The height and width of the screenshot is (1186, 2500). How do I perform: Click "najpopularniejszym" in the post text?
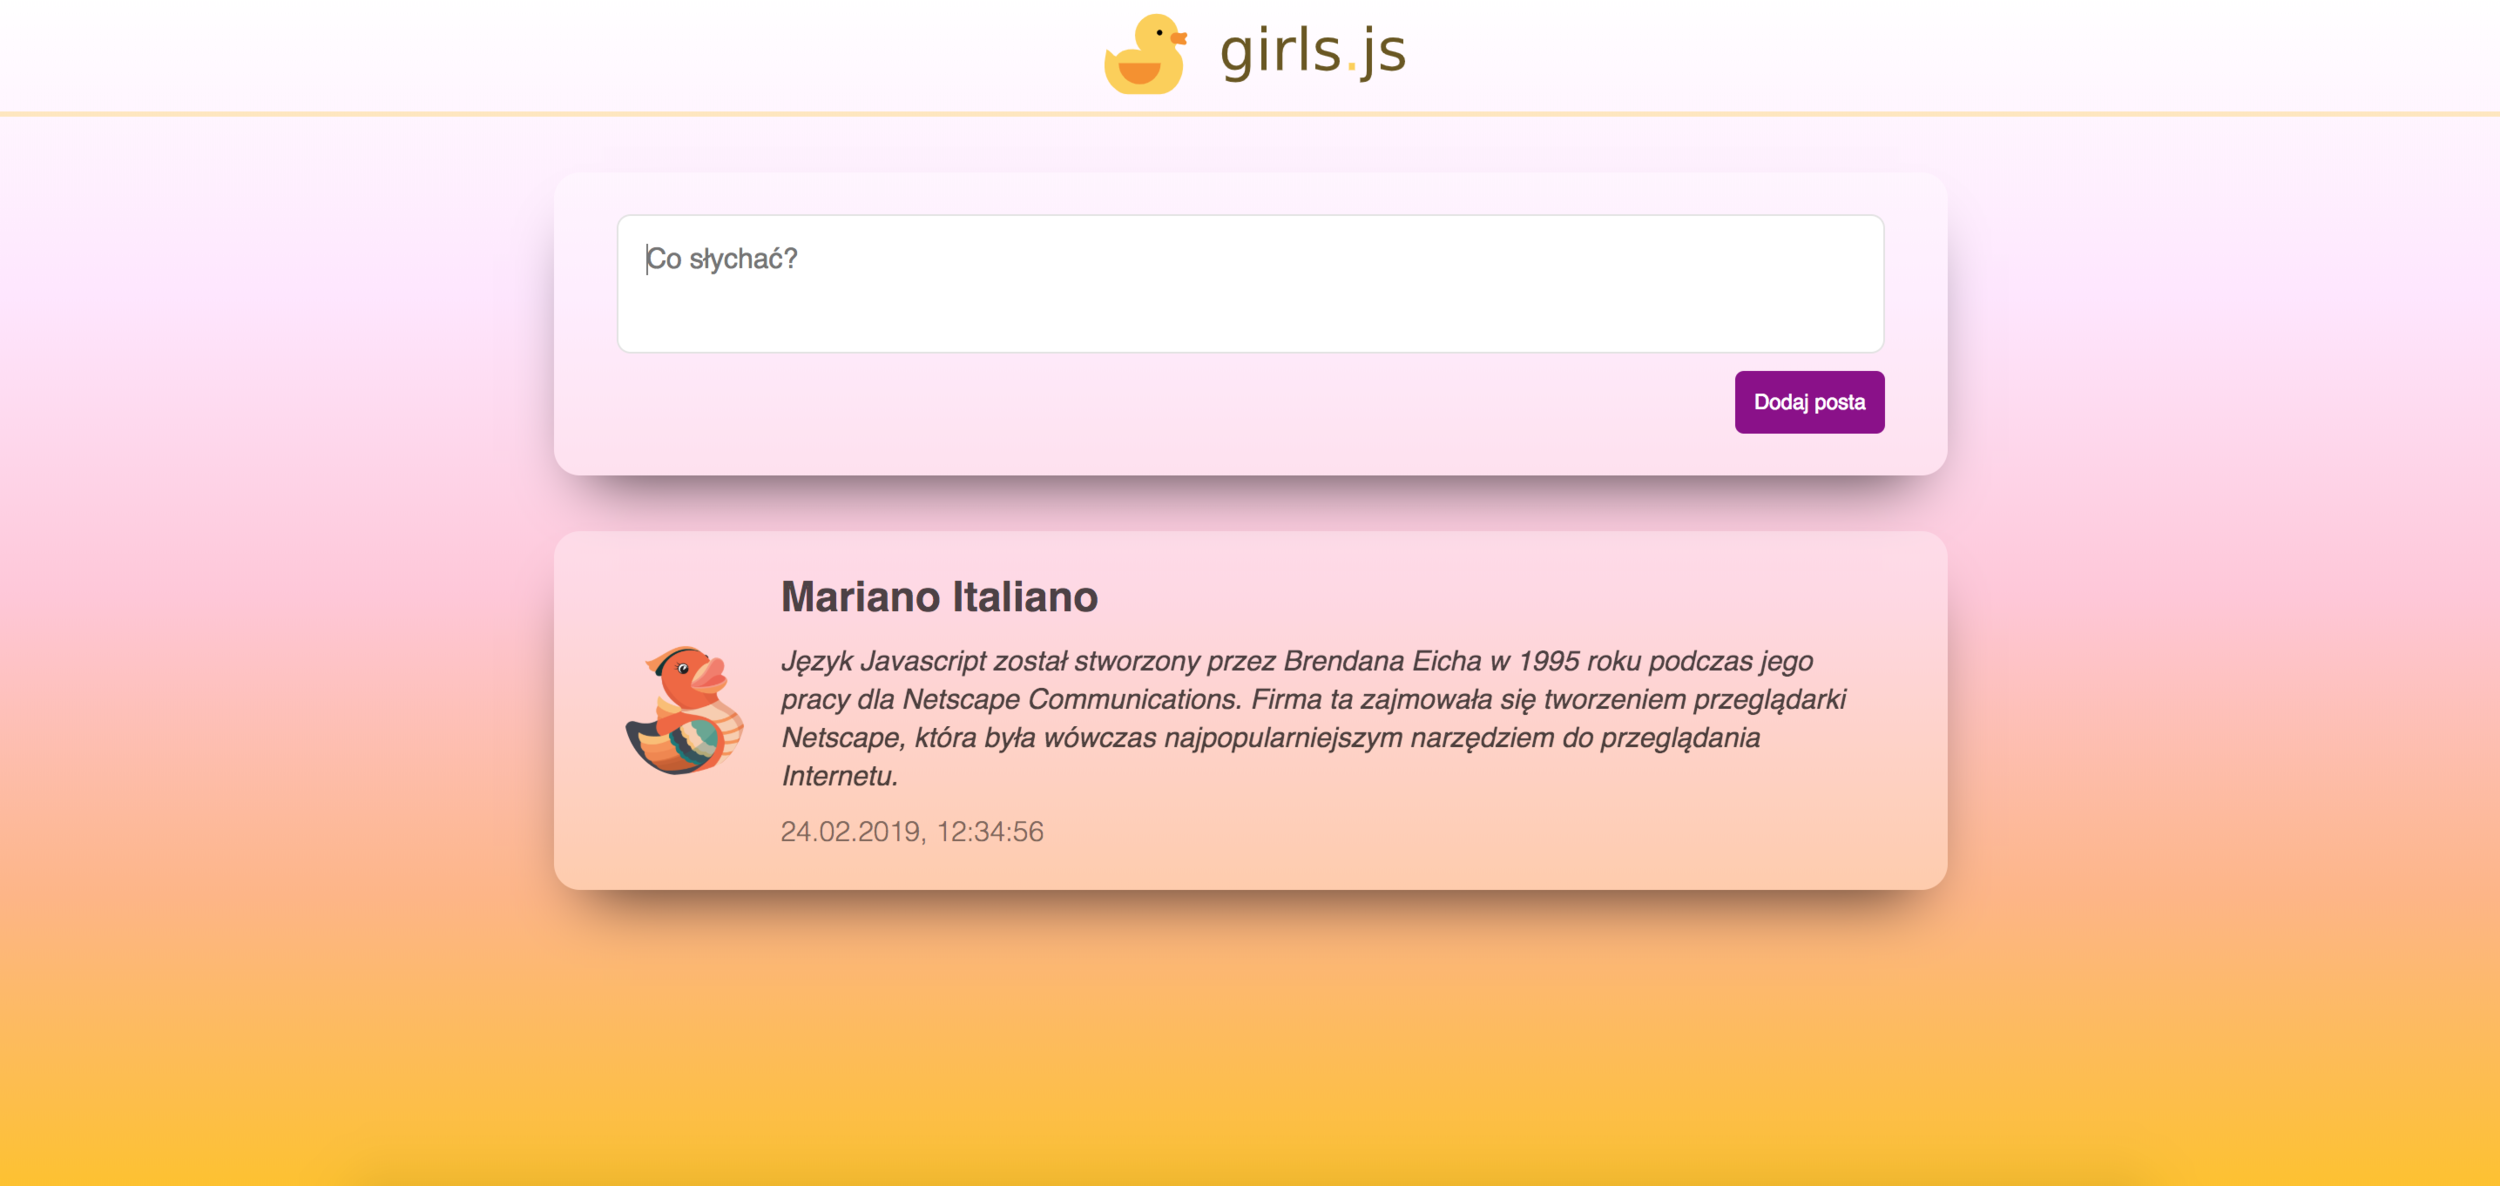1283,739
